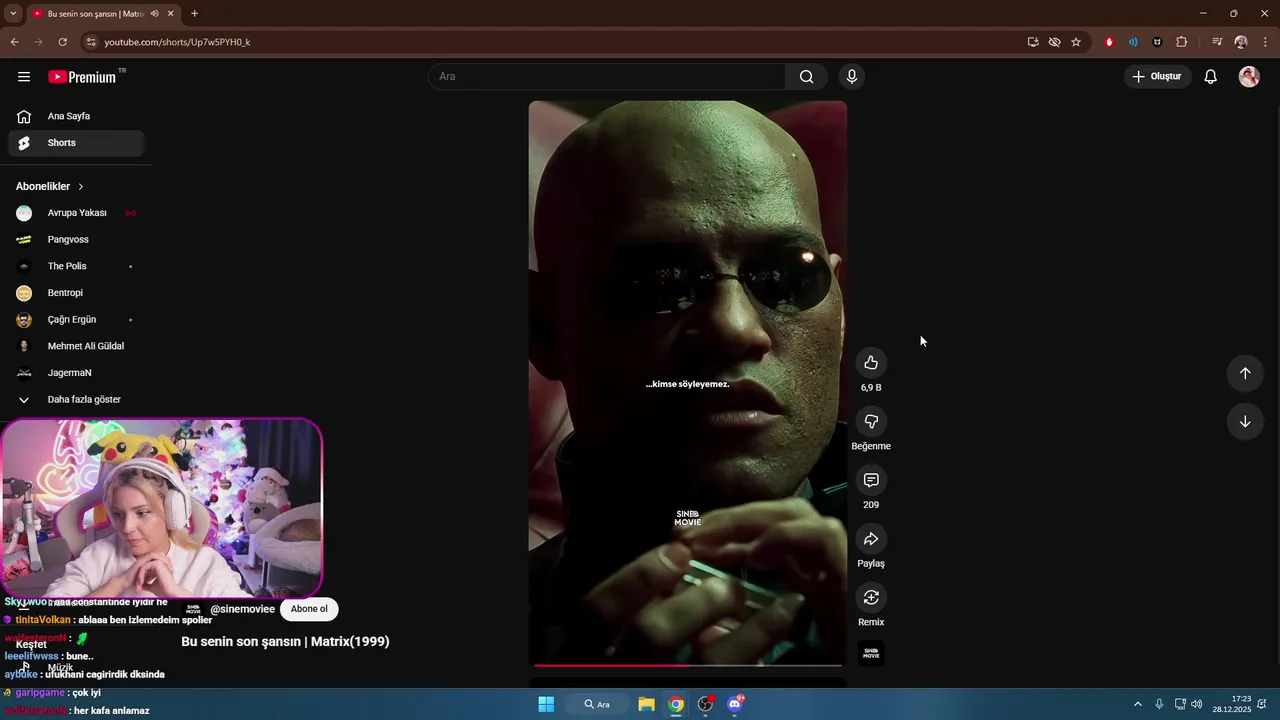The height and width of the screenshot is (720, 1280).
Task: Open The Polis subscription channel
Action: click(x=76, y=266)
